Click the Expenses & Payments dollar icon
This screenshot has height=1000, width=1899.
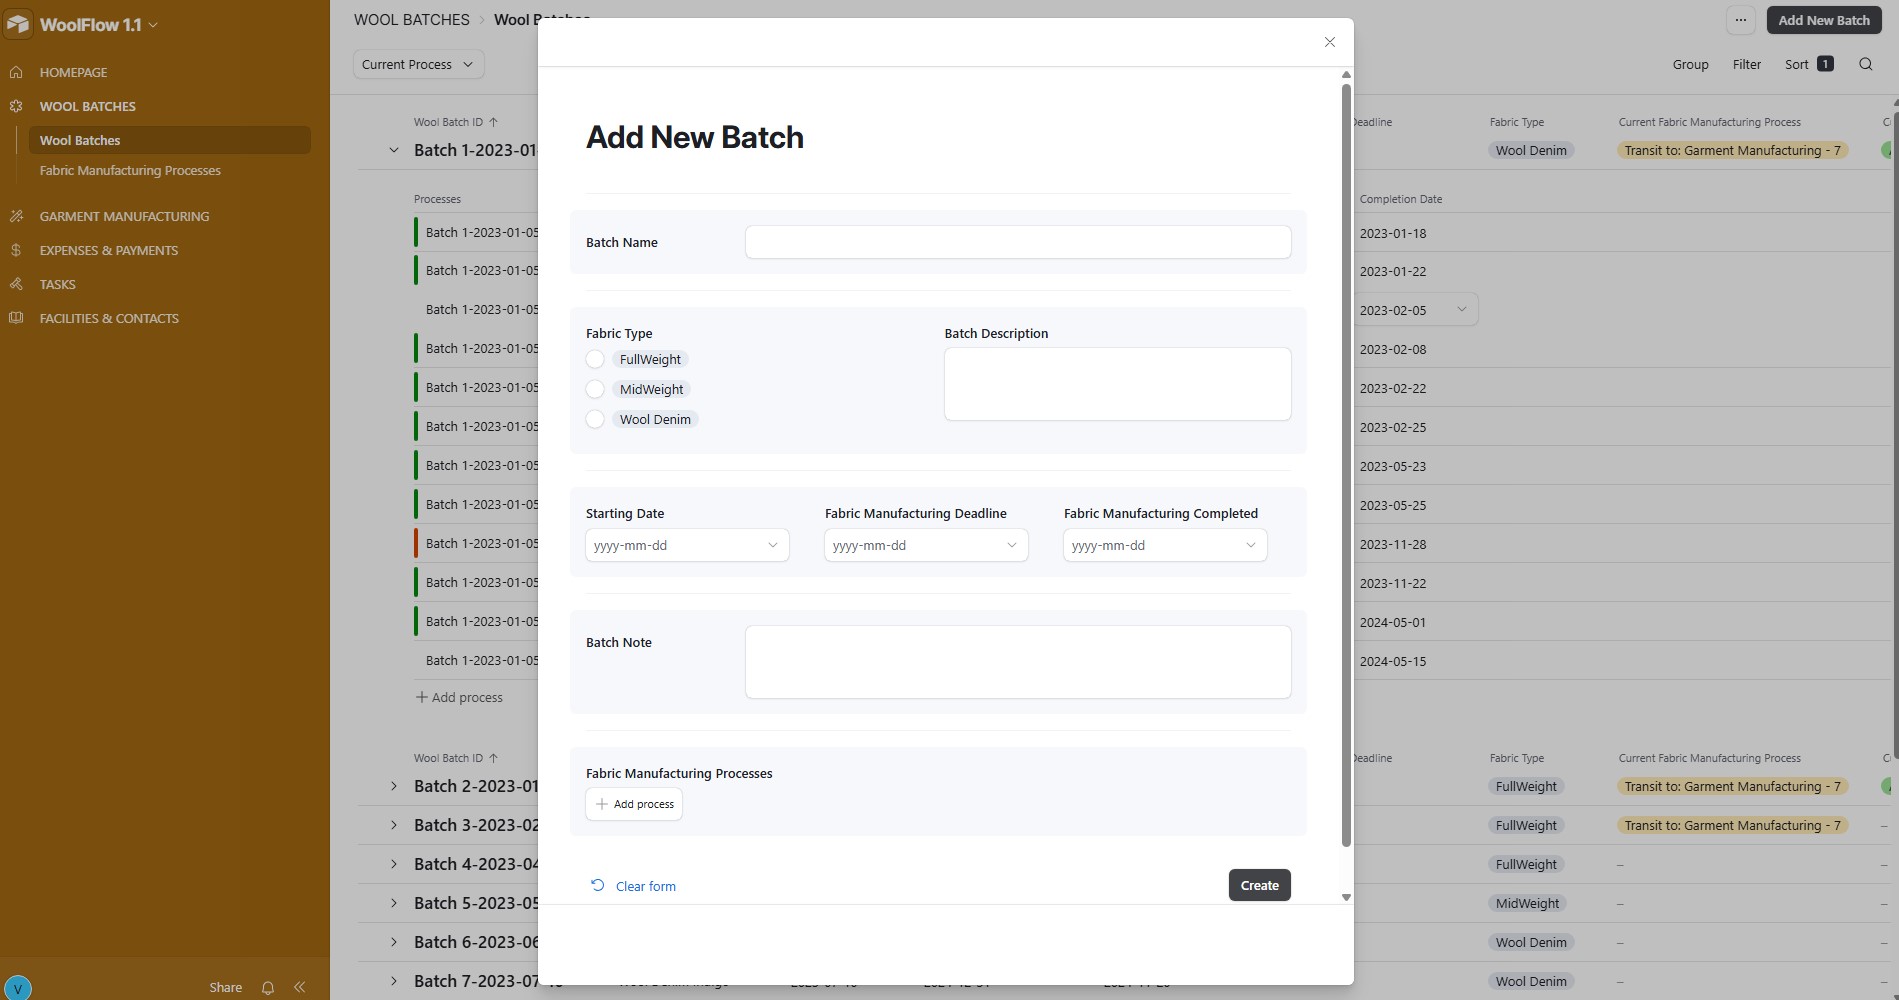pos(16,250)
